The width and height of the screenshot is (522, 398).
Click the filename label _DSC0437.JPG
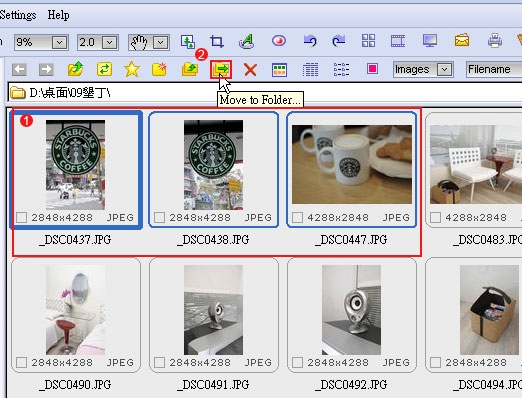point(75,240)
